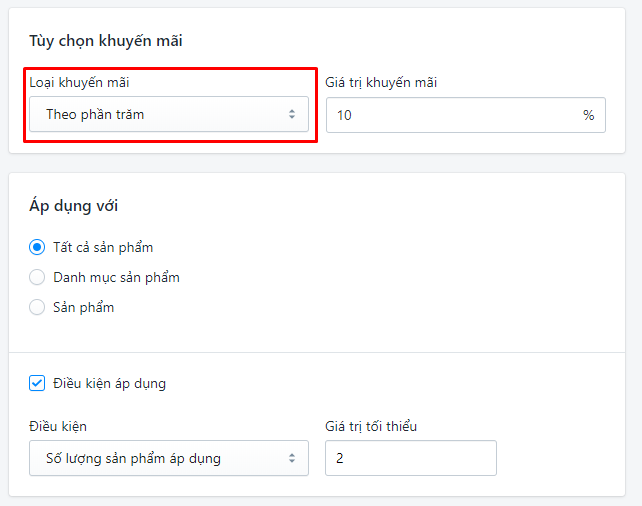Click the Điều kiện field label
This screenshot has width=642, height=506.
click(x=58, y=426)
